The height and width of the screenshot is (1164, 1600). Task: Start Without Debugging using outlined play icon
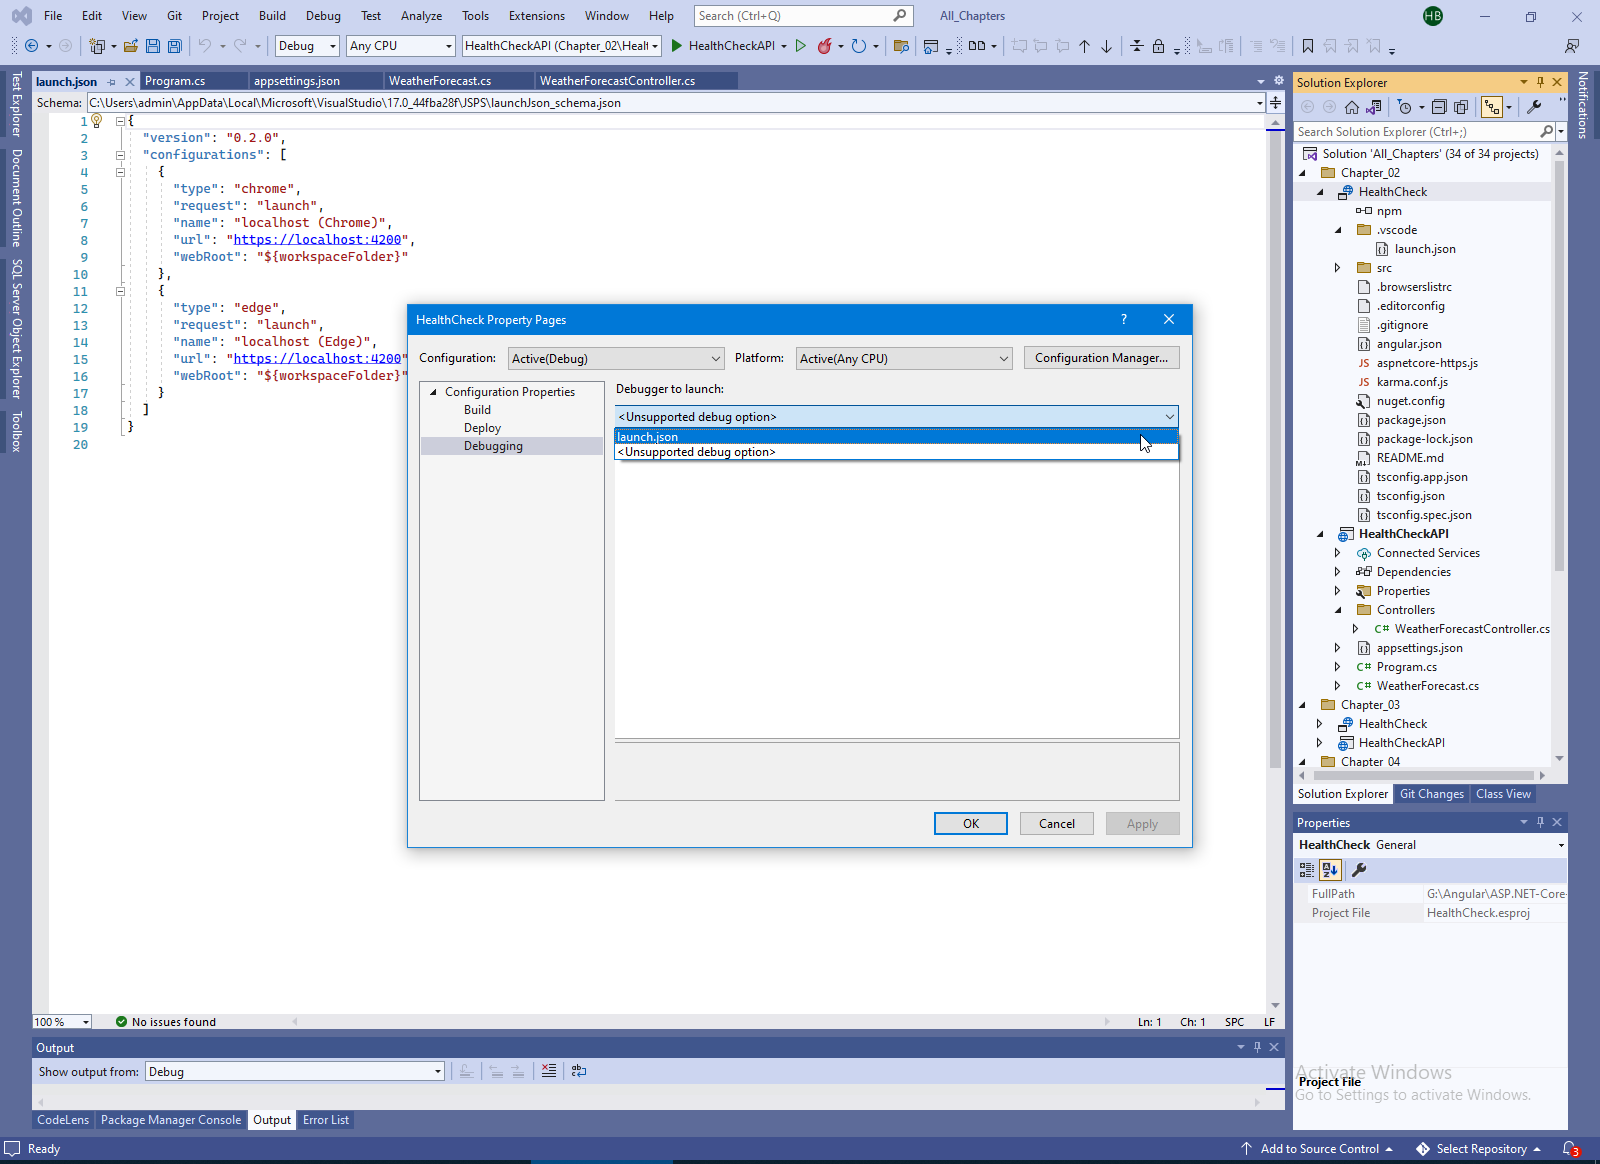click(x=801, y=46)
